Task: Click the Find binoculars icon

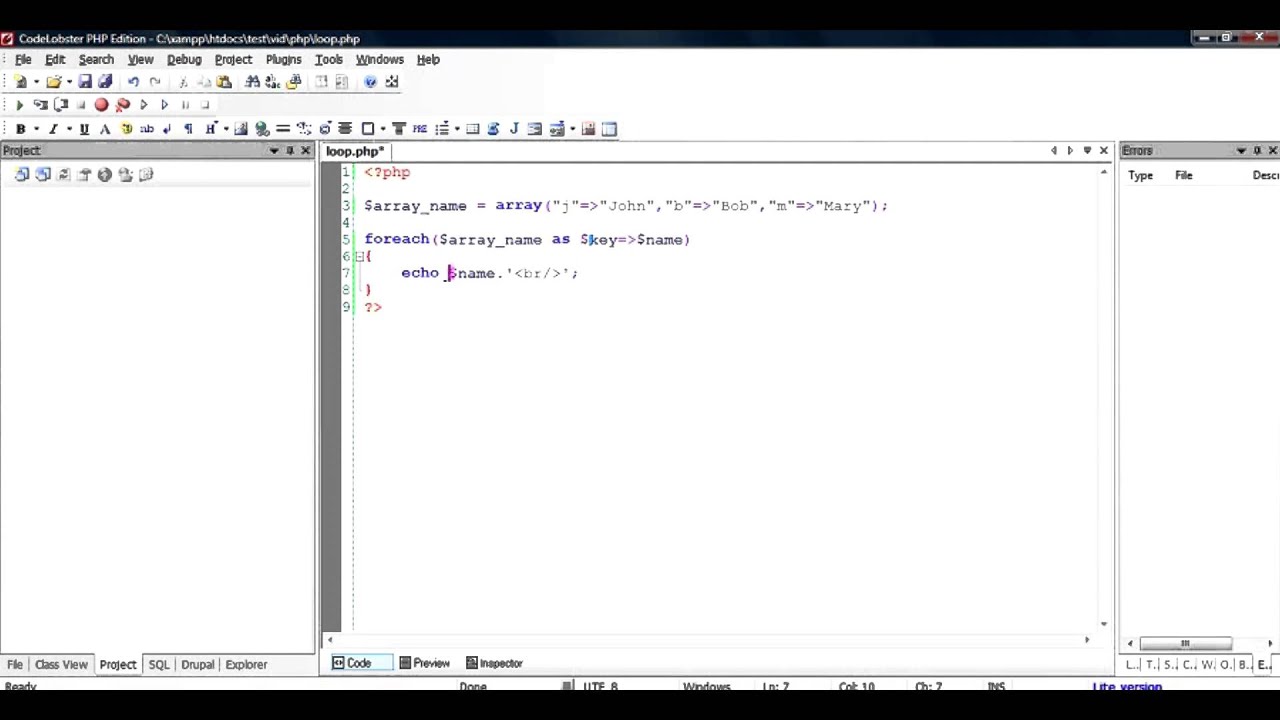Action: (253, 82)
